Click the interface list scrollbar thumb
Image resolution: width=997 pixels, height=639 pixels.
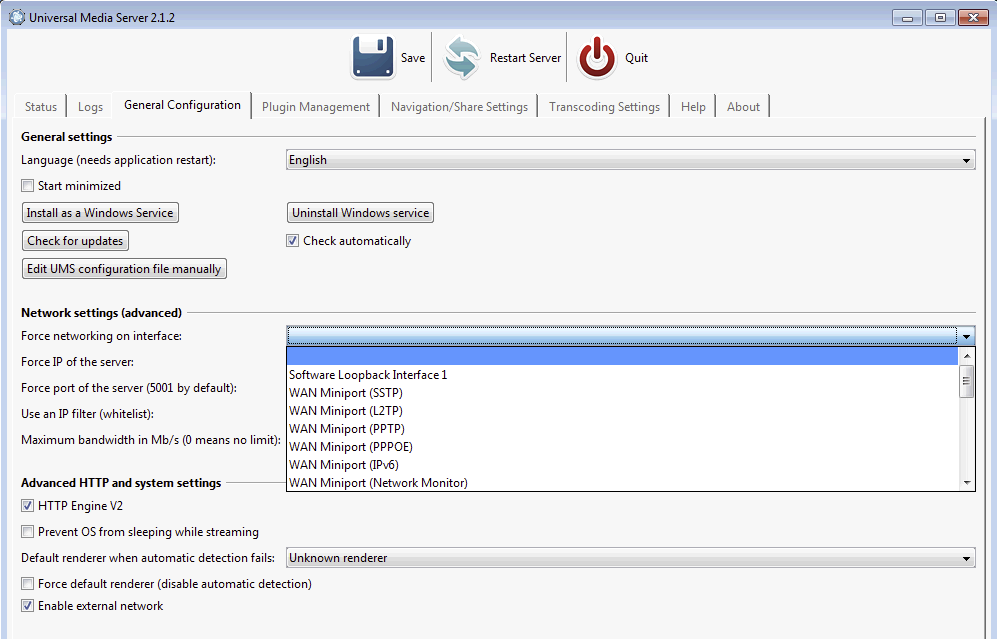coord(966,381)
